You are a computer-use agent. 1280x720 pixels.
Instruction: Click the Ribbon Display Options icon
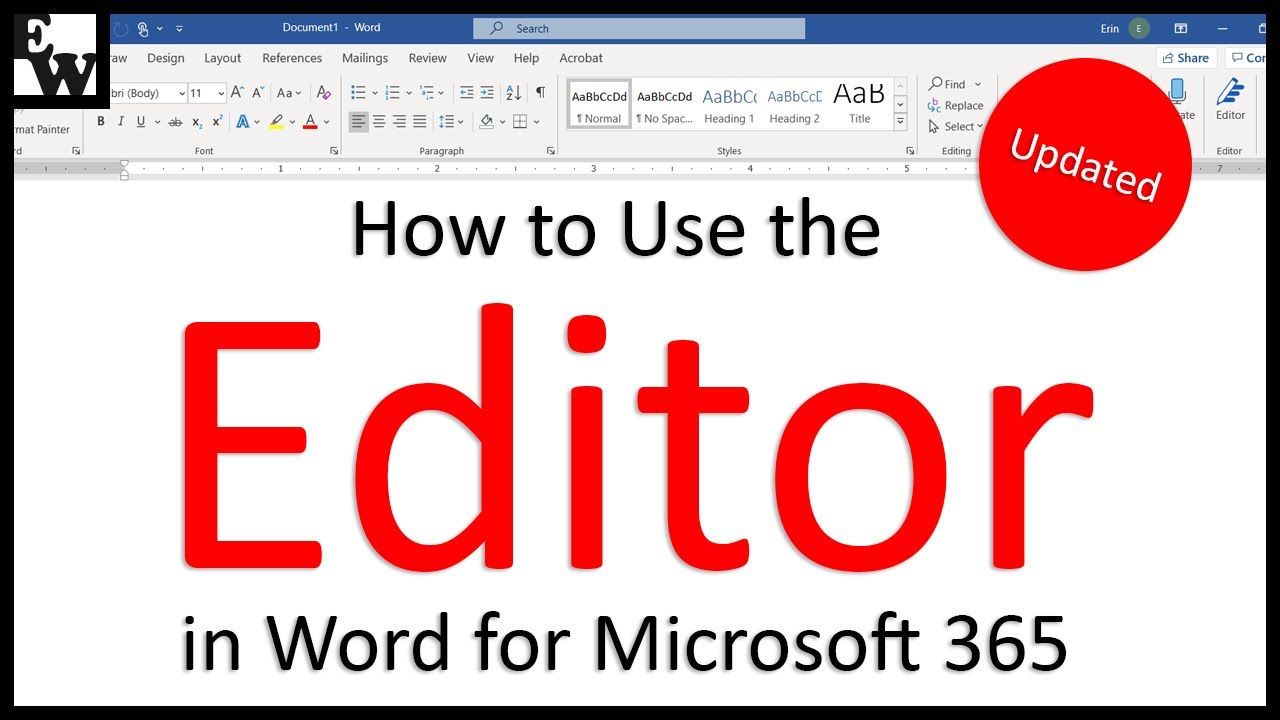tap(1181, 29)
